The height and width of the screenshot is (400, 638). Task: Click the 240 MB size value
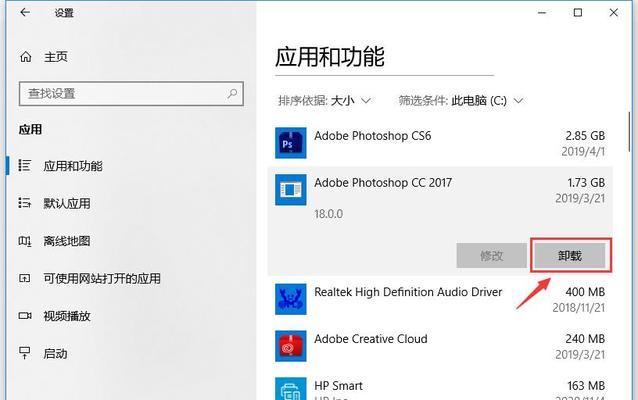[585, 339]
